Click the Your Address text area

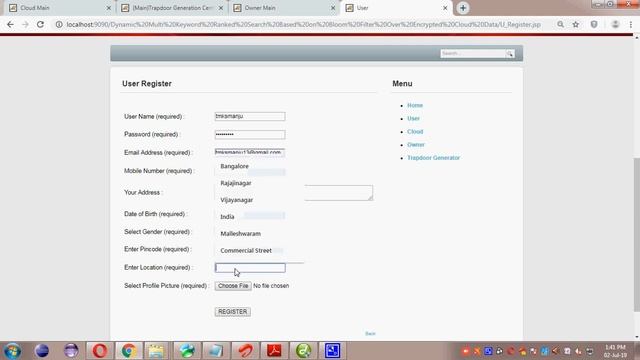(x=338, y=193)
